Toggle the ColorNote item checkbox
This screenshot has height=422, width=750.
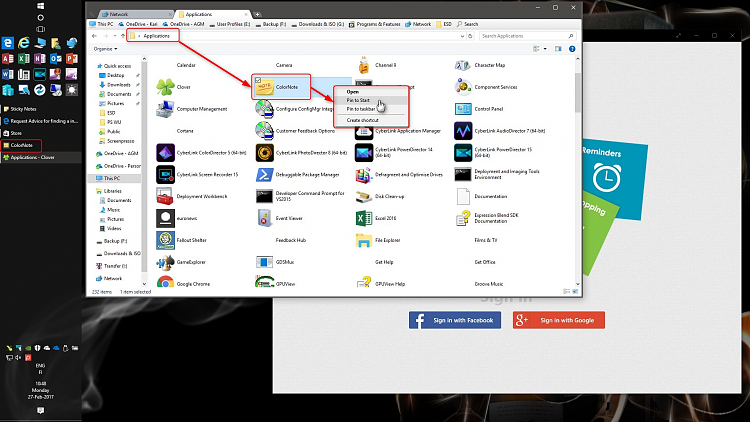tap(258, 80)
